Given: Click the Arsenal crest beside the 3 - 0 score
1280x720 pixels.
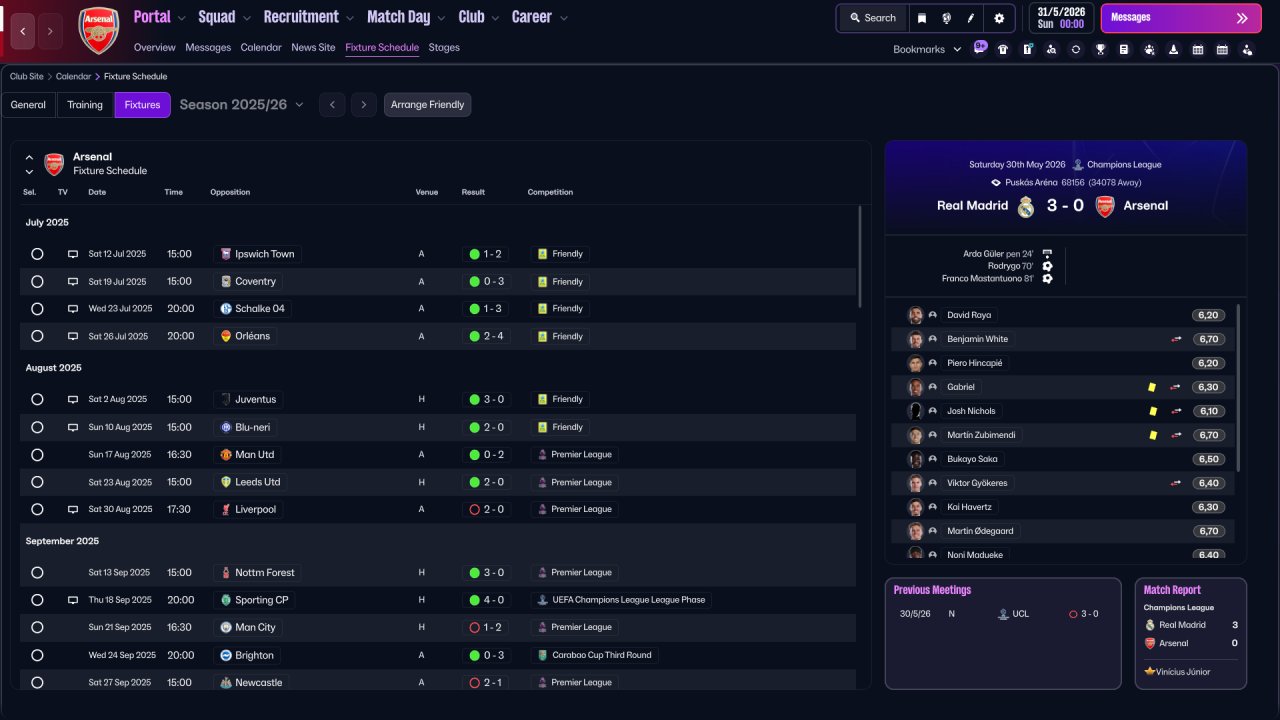Looking at the screenshot, I should (x=1105, y=206).
